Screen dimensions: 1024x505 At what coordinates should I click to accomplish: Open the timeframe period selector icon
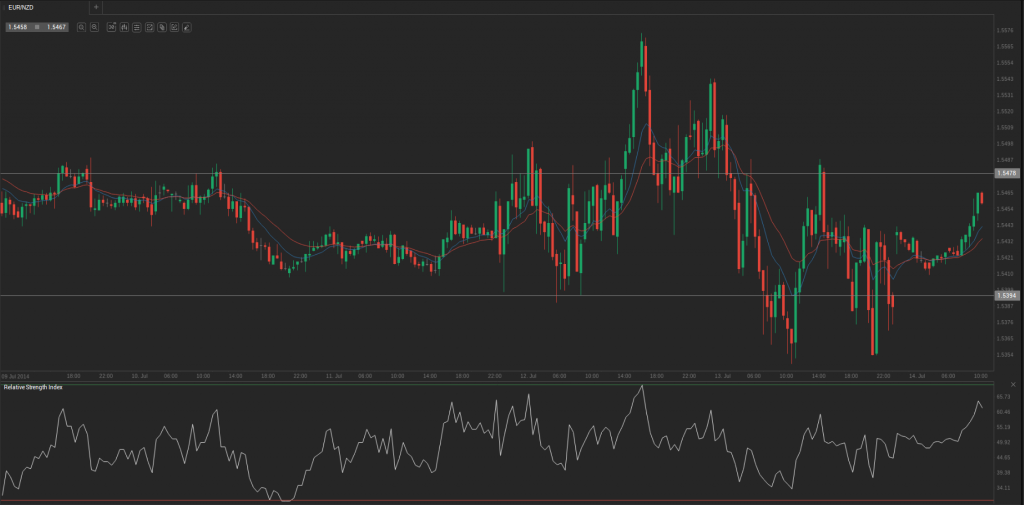click(x=112, y=27)
